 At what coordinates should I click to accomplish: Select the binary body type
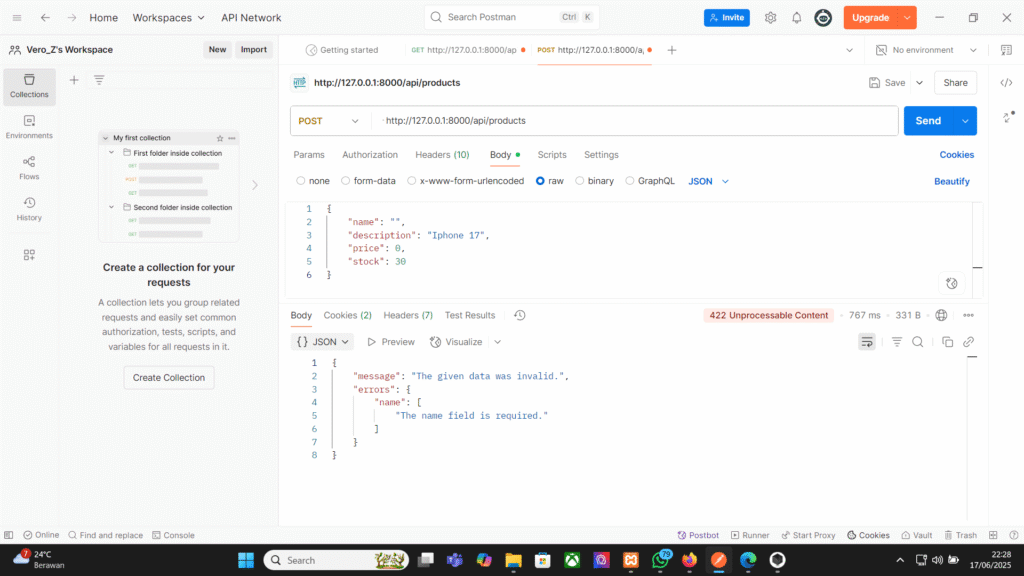click(x=594, y=181)
